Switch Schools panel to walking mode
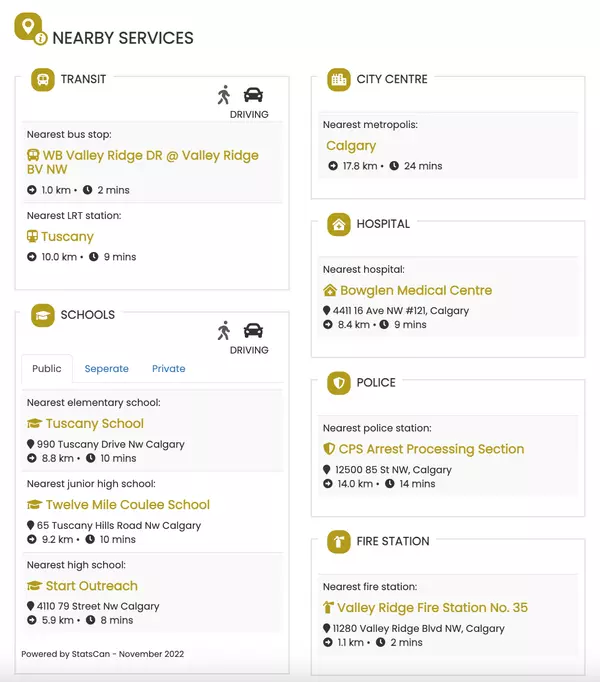600x682 pixels. [224, 331]
